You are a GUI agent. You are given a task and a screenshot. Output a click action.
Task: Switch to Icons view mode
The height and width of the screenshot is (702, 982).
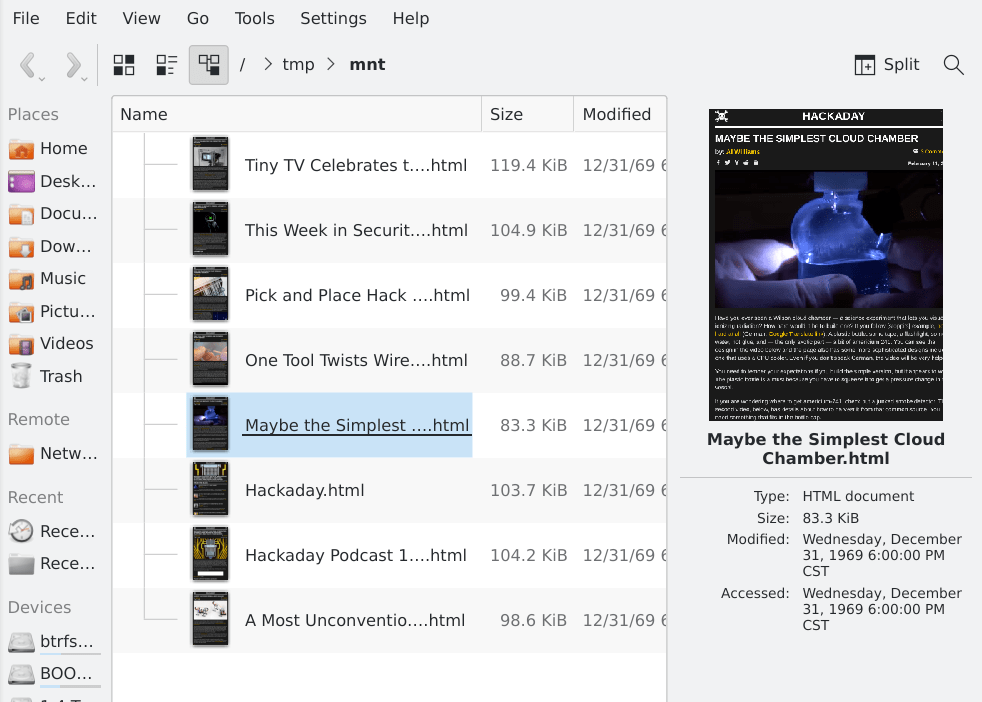pos(124,65)
